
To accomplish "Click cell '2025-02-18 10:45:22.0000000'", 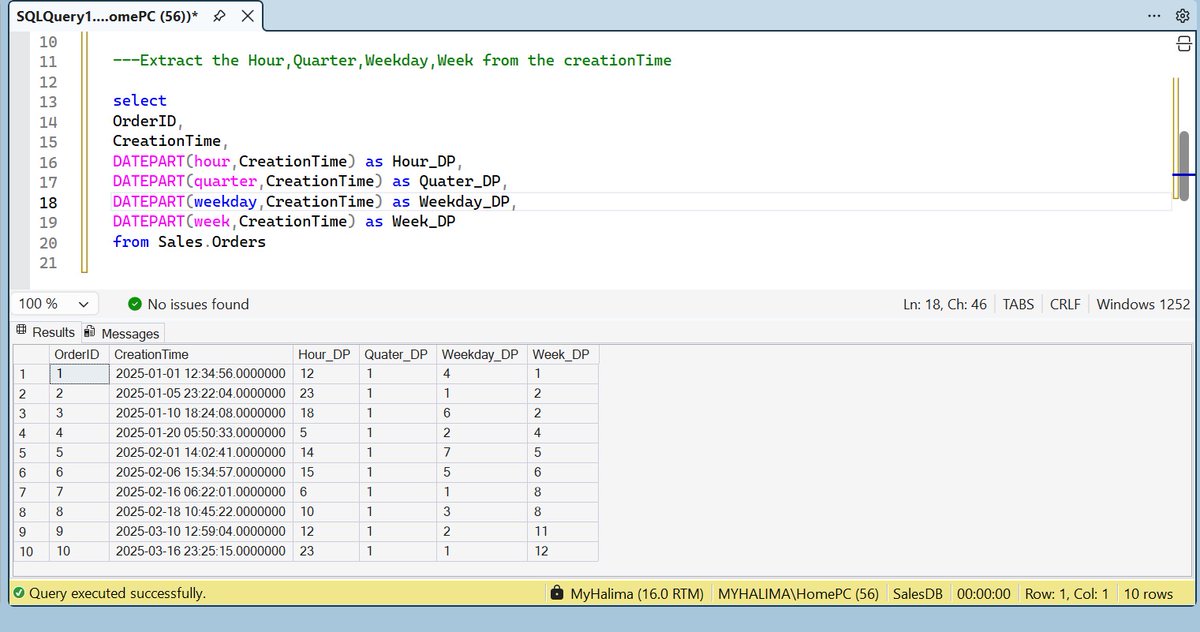I will click(200, 511).
